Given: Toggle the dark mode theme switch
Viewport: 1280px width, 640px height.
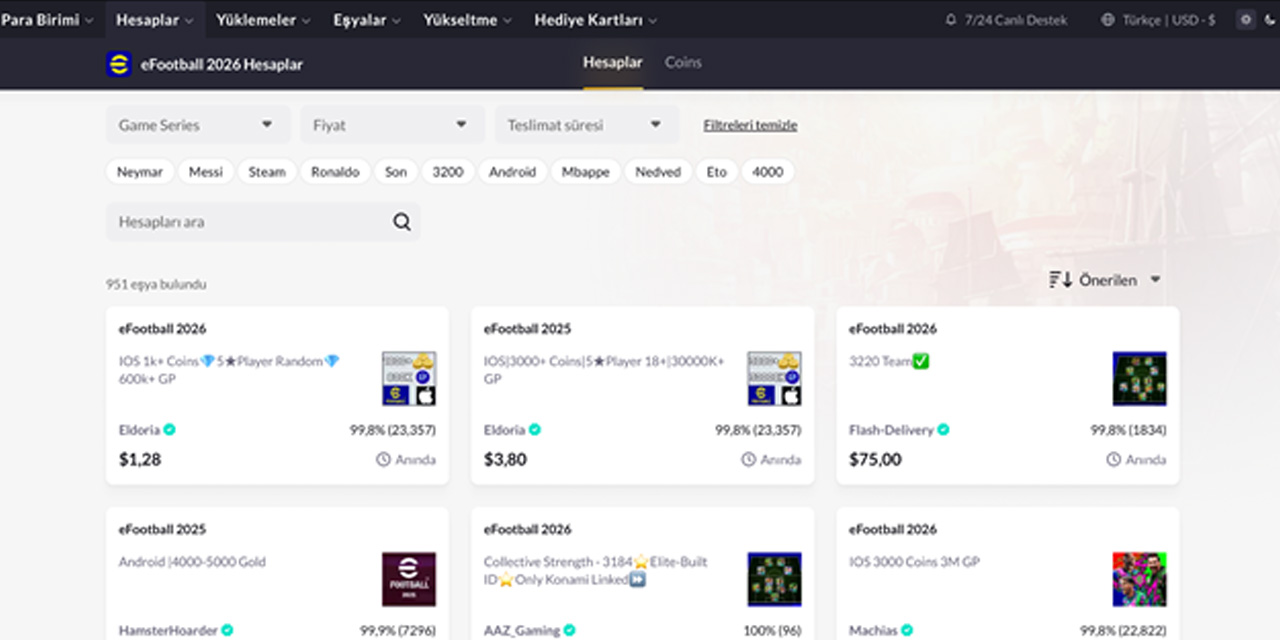Looking at the screenshot, I should 1245,19.
